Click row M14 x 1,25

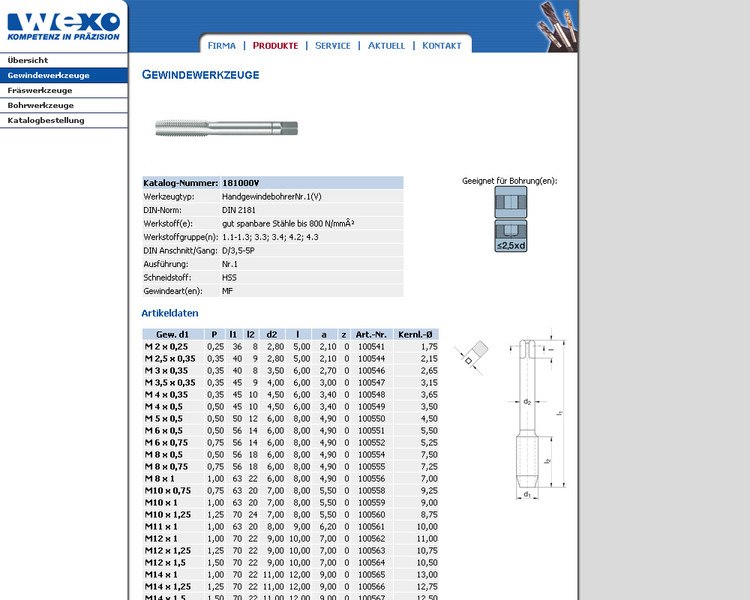pyautogui.click(x=290, y=587)
